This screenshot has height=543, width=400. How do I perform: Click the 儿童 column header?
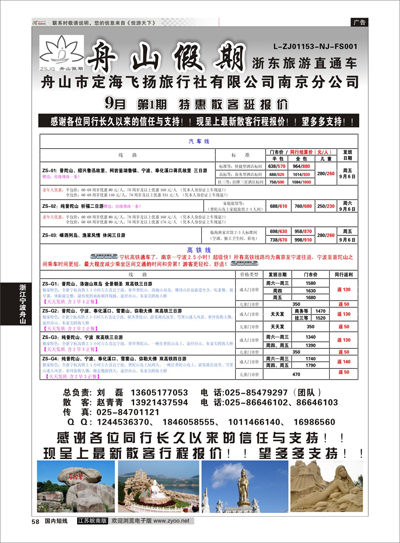coord(326,159)
